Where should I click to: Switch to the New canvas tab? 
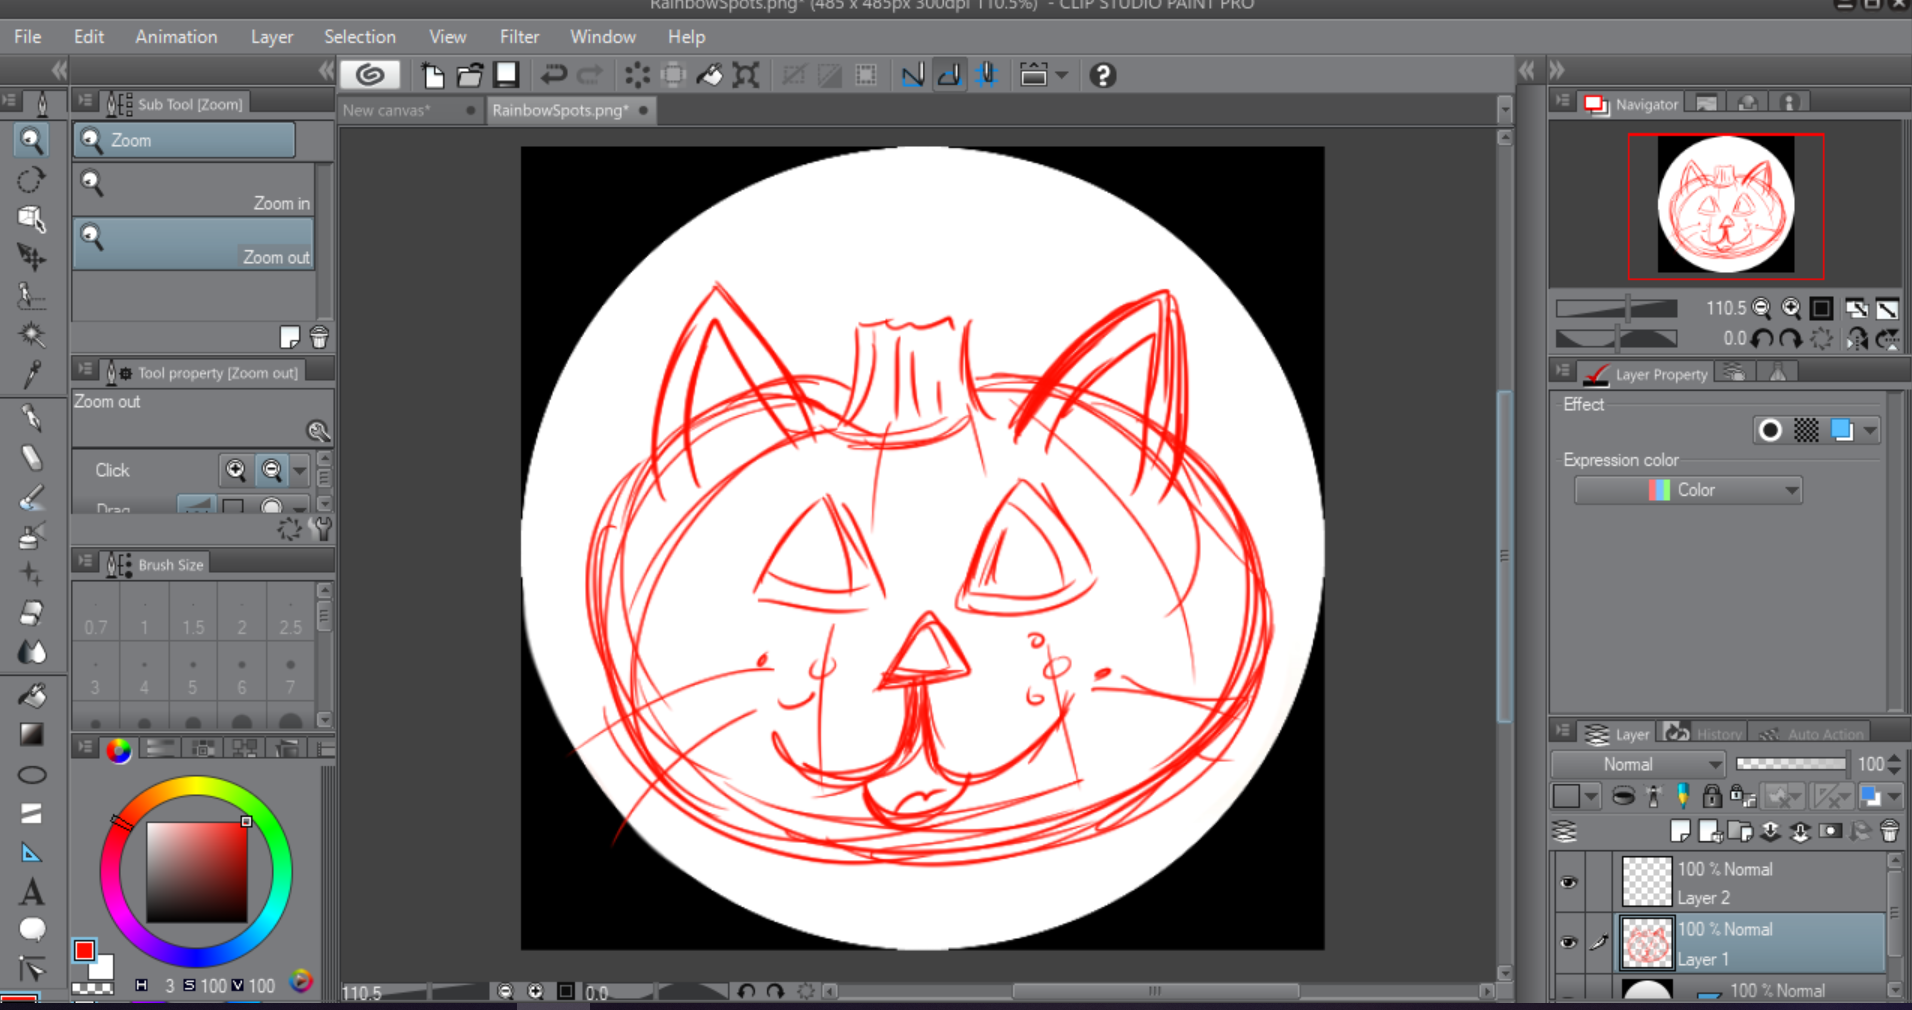387,110
